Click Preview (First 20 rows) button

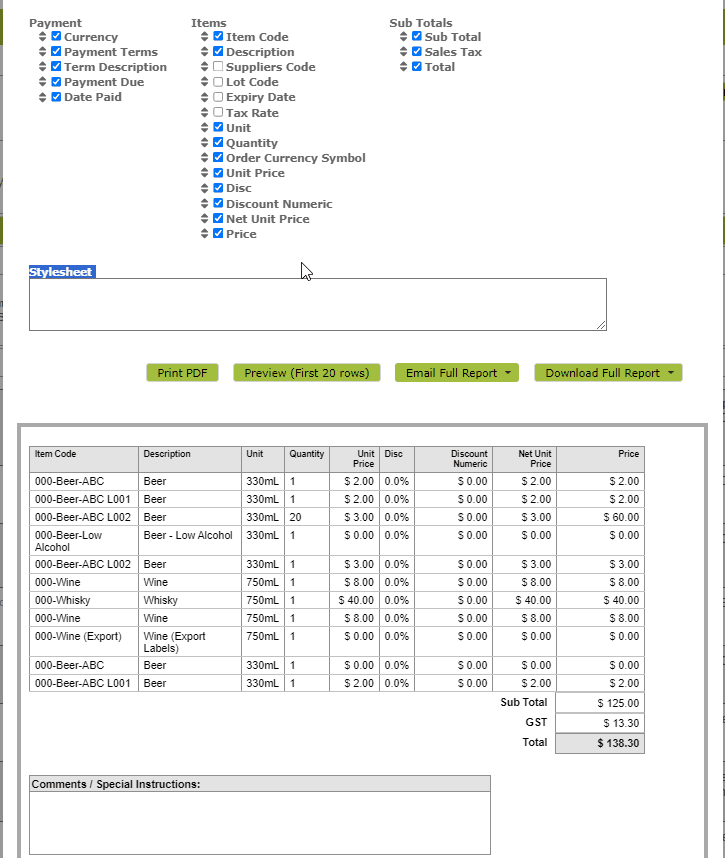[x=306, y=373]
